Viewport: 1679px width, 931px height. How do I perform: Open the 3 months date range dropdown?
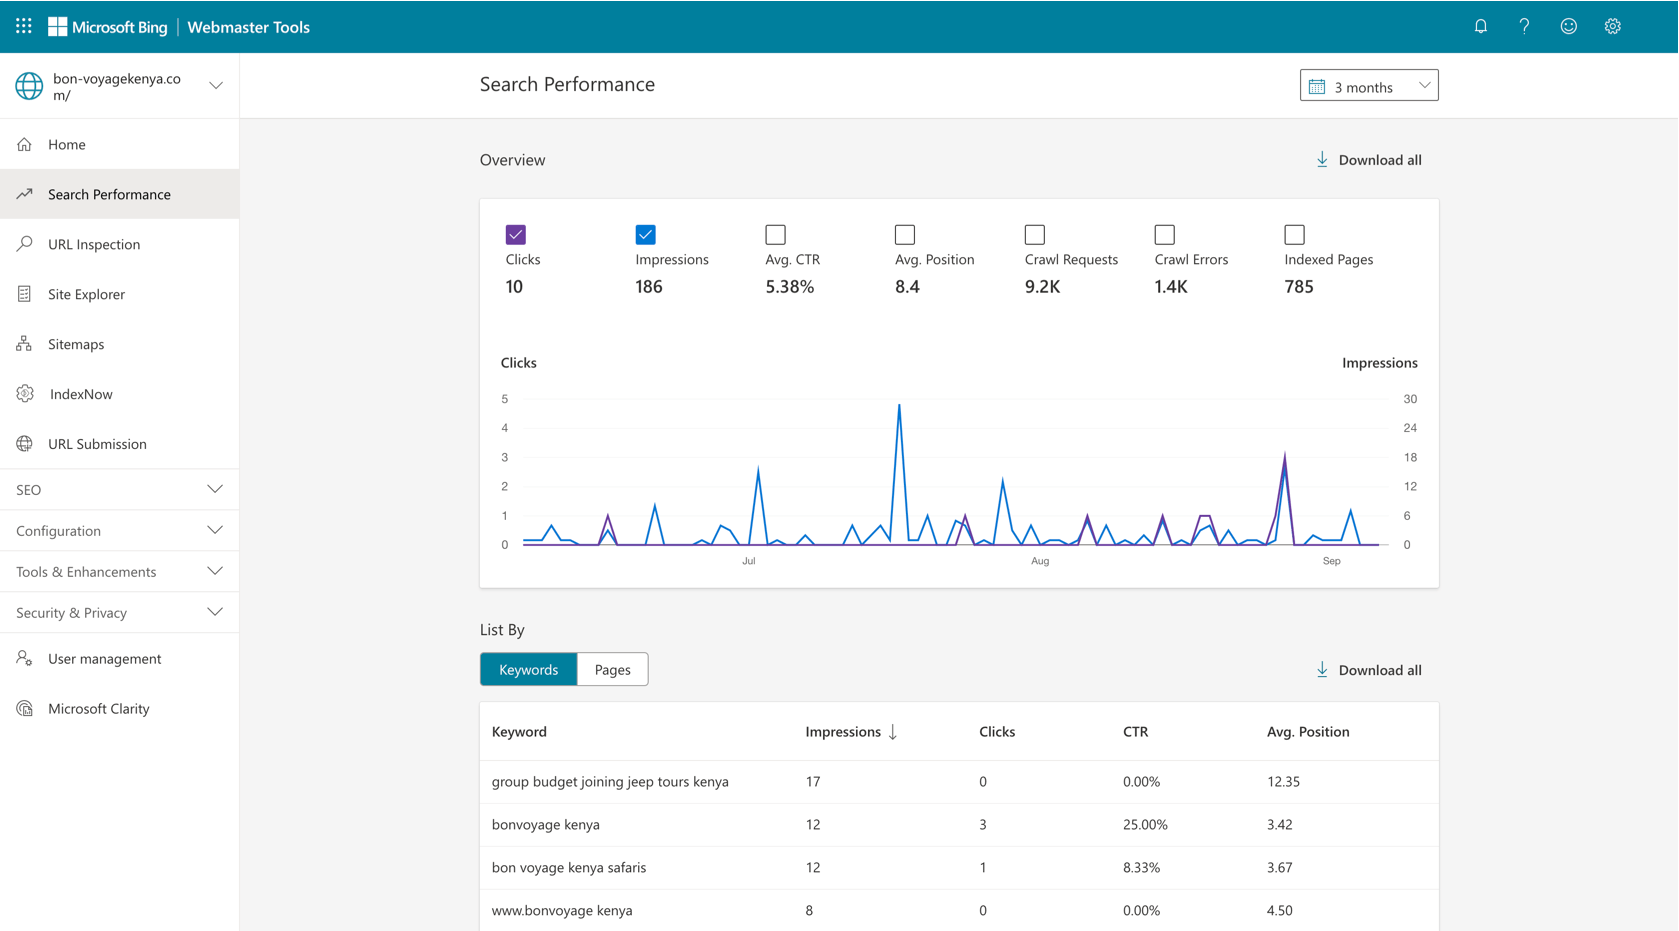pos(1368,86)
